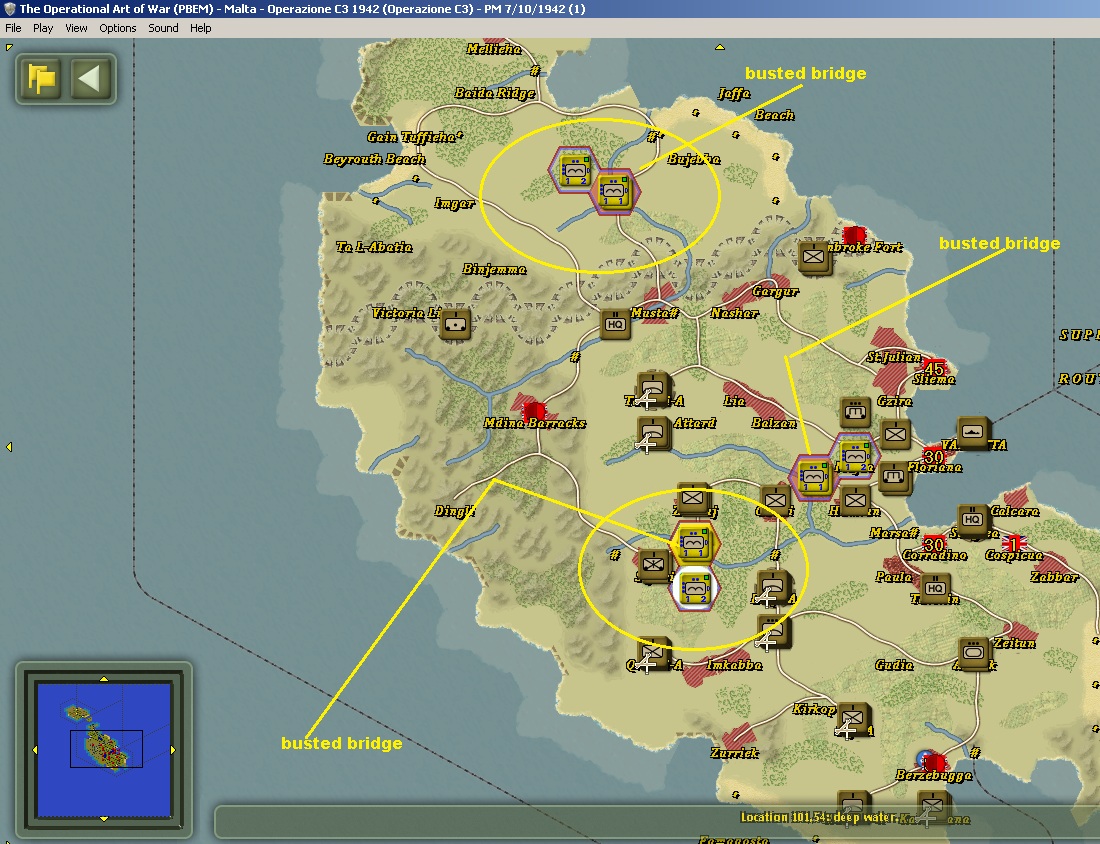Select the air unit beside Attard
Image resolution: width=1100 pixels, height=844 pixels.
pyautogui.click(x=653, y=433)
